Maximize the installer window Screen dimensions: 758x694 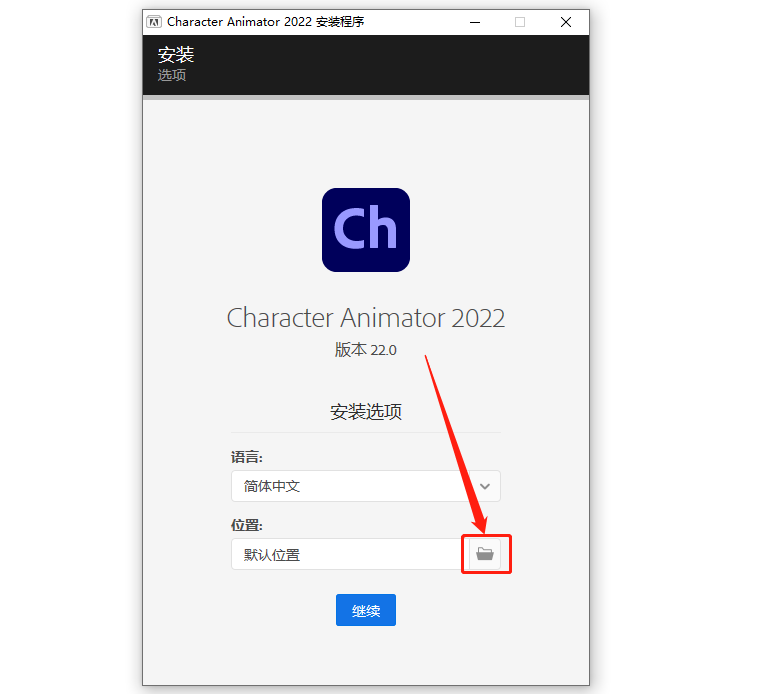tap(520, 22)
